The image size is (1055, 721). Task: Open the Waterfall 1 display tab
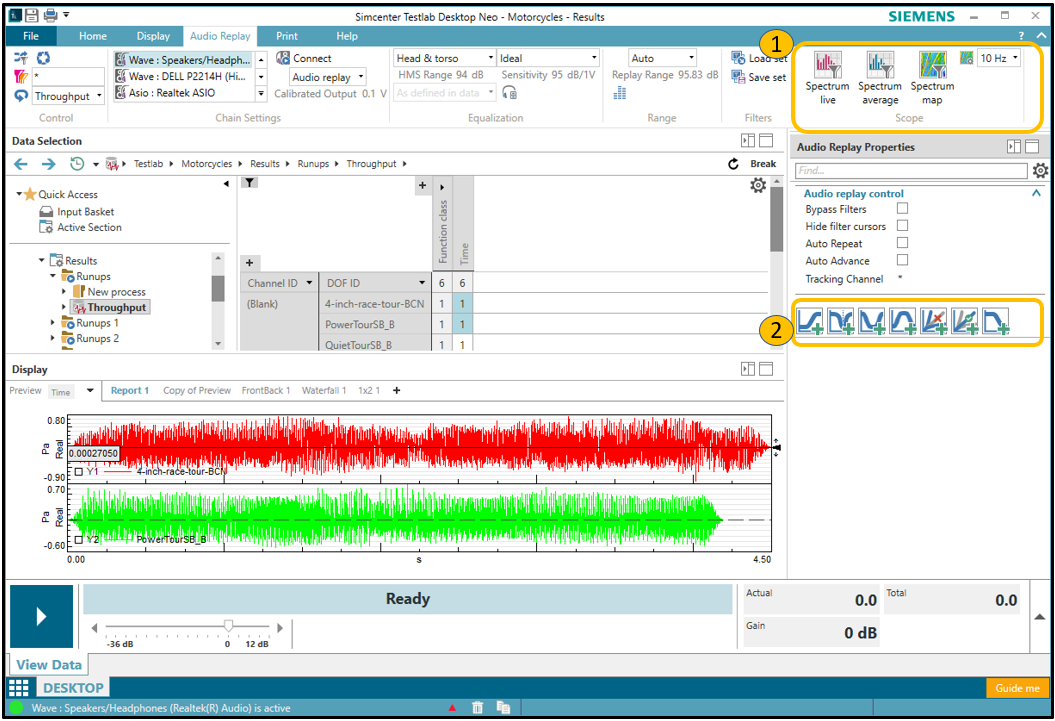[324, 391]
